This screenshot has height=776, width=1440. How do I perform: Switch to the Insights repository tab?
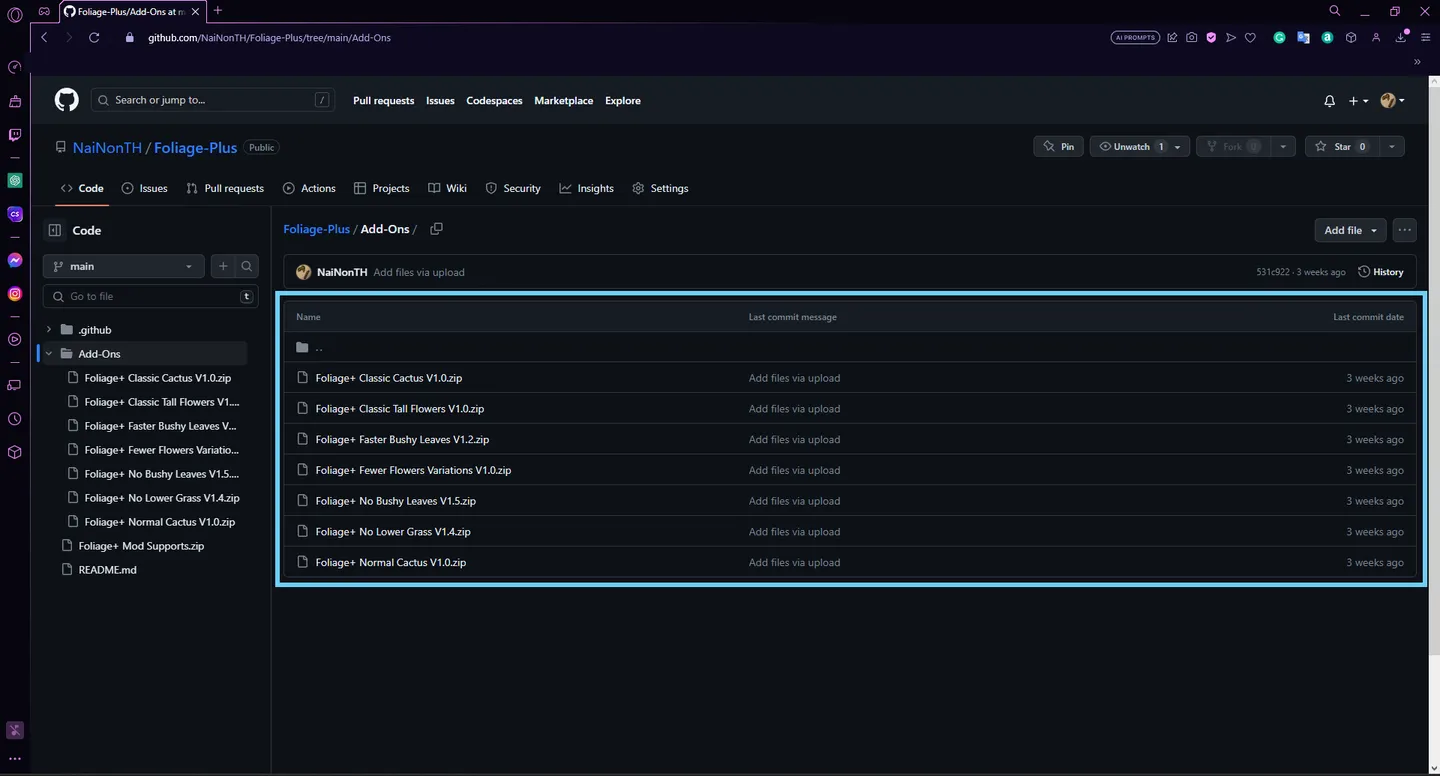[x=586, y=188]
